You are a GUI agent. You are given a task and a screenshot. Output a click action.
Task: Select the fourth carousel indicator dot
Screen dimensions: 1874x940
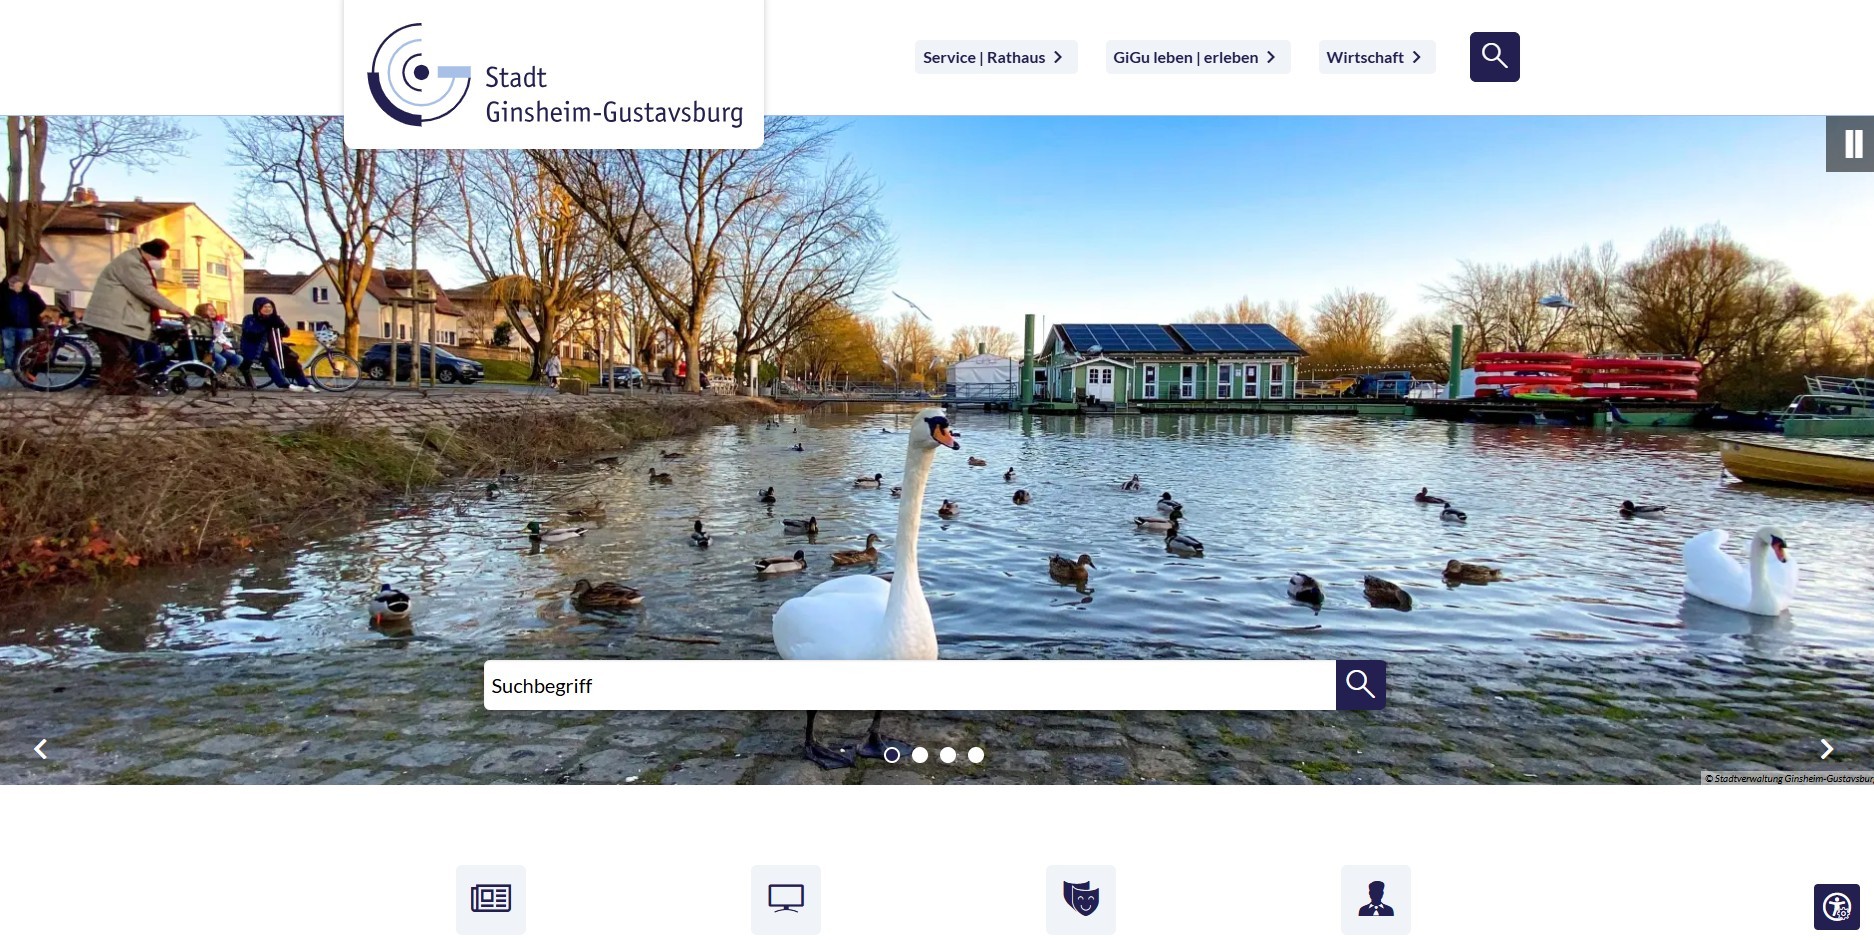(x=976, y=755)
